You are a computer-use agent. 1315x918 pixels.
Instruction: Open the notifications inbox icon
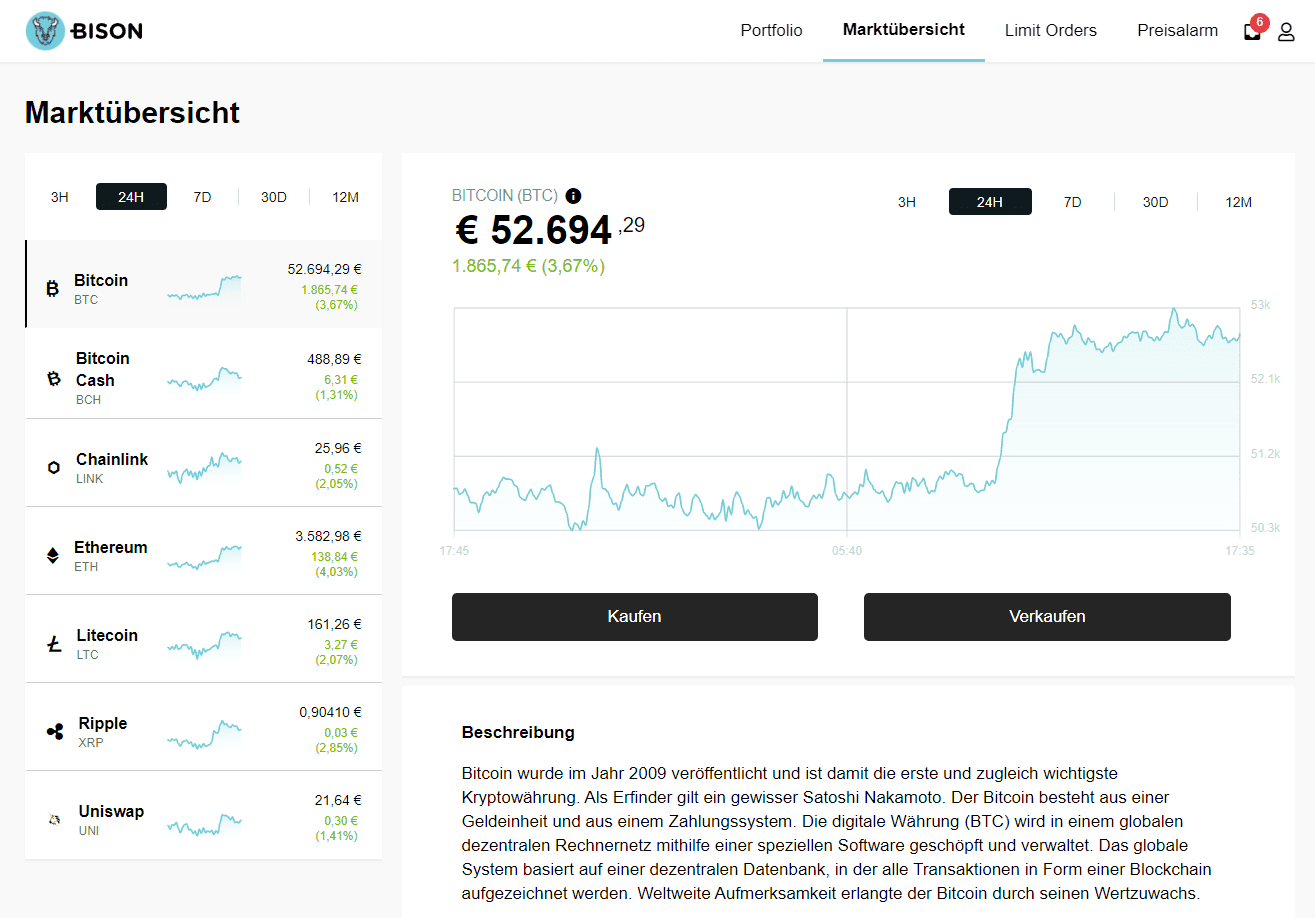tap(1252, 32)
